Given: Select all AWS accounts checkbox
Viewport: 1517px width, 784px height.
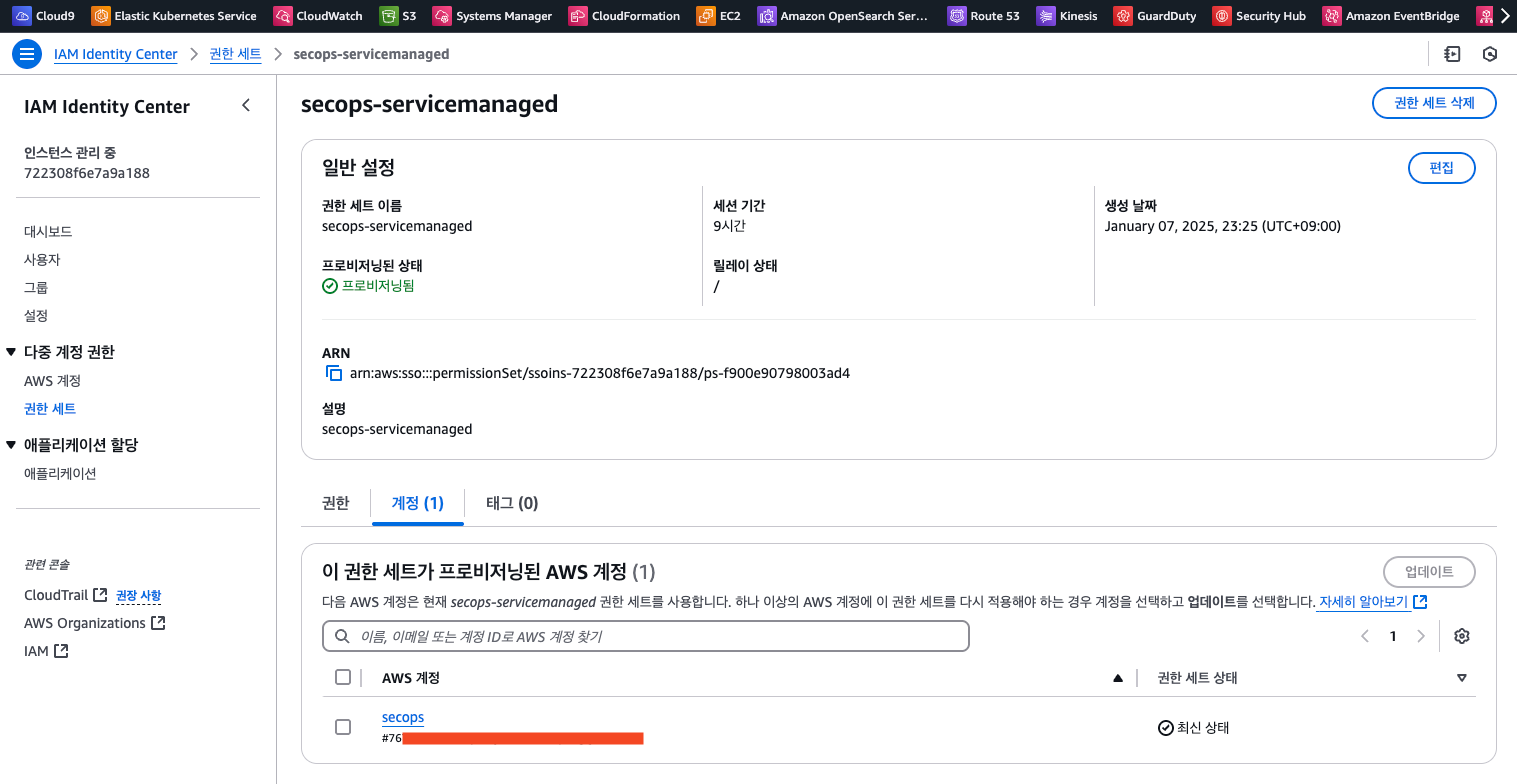Looking at the screenshot, I should [343, 677].
